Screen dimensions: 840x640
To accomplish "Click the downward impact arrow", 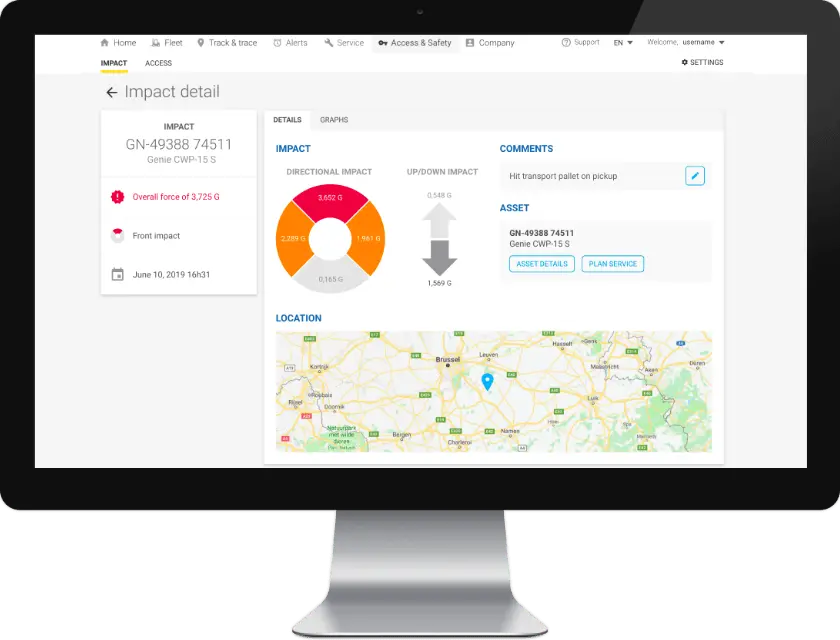I will (x=439, y=258).
